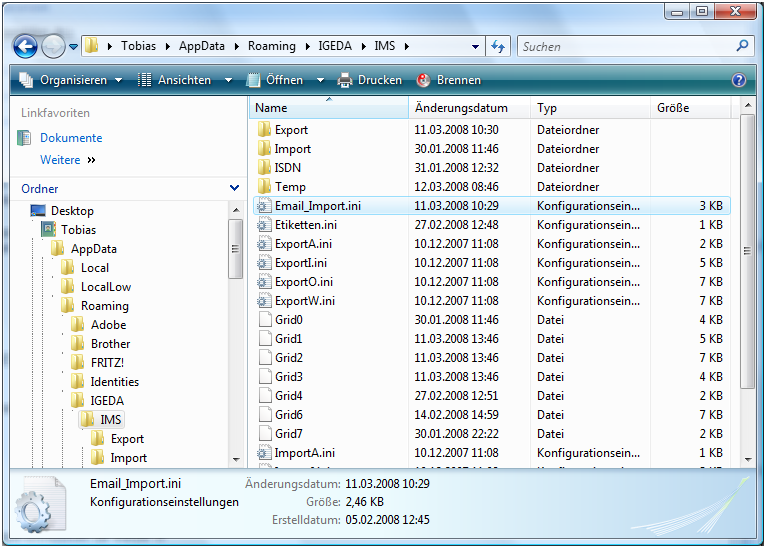This screenshot has width=766, height=548.
Task: Click the ExportW.ini file icon
Action: click(x=264, y=301)
